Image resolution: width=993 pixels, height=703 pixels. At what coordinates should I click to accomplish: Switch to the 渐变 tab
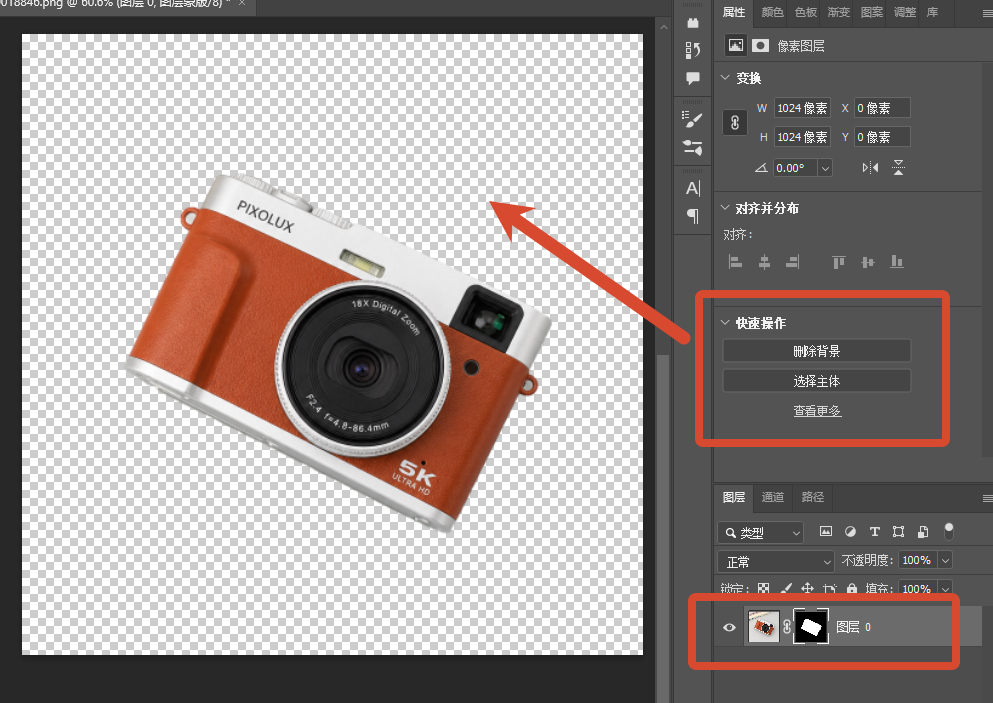[x=838, y=13]
